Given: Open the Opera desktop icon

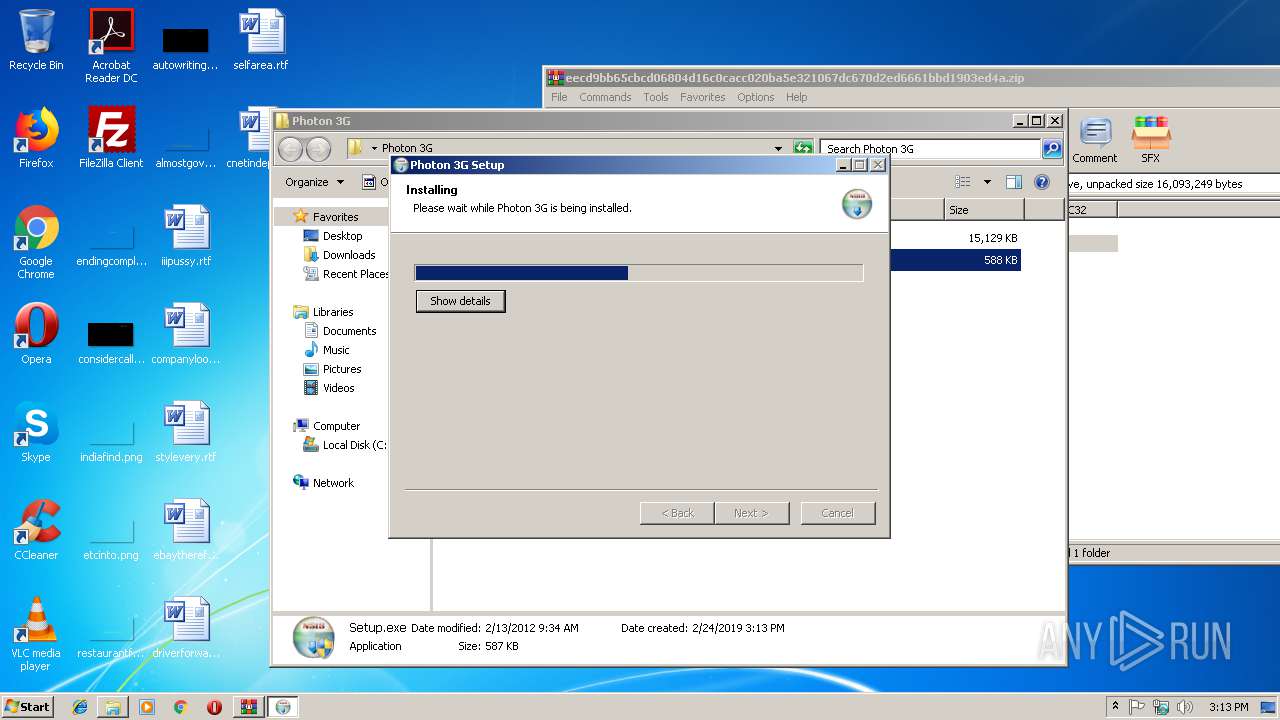Looking at the screenshot, I should click(x=36, y=334).
